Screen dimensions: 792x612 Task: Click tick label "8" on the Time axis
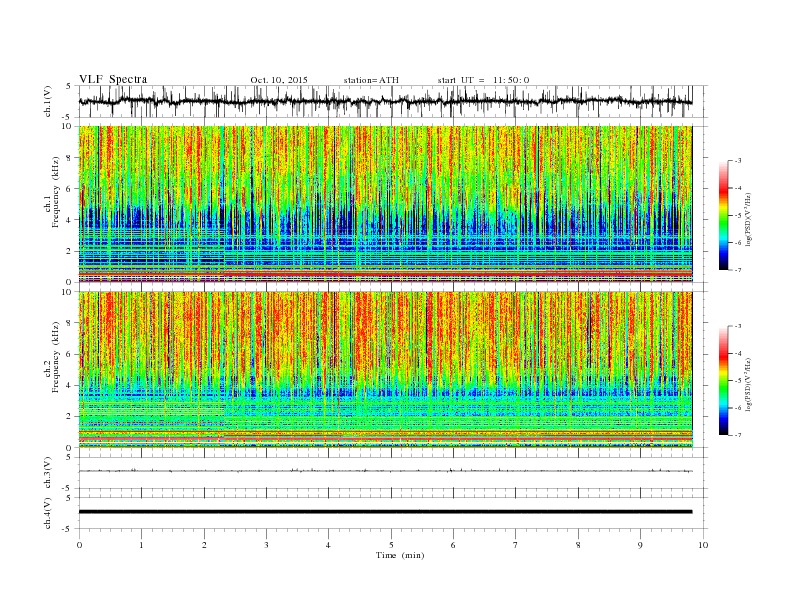(x=578, y=545)
